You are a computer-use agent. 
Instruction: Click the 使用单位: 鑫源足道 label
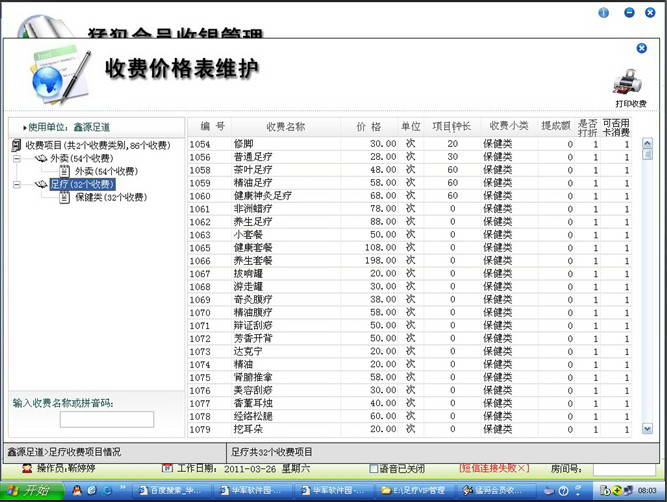[x=68, y=127]
